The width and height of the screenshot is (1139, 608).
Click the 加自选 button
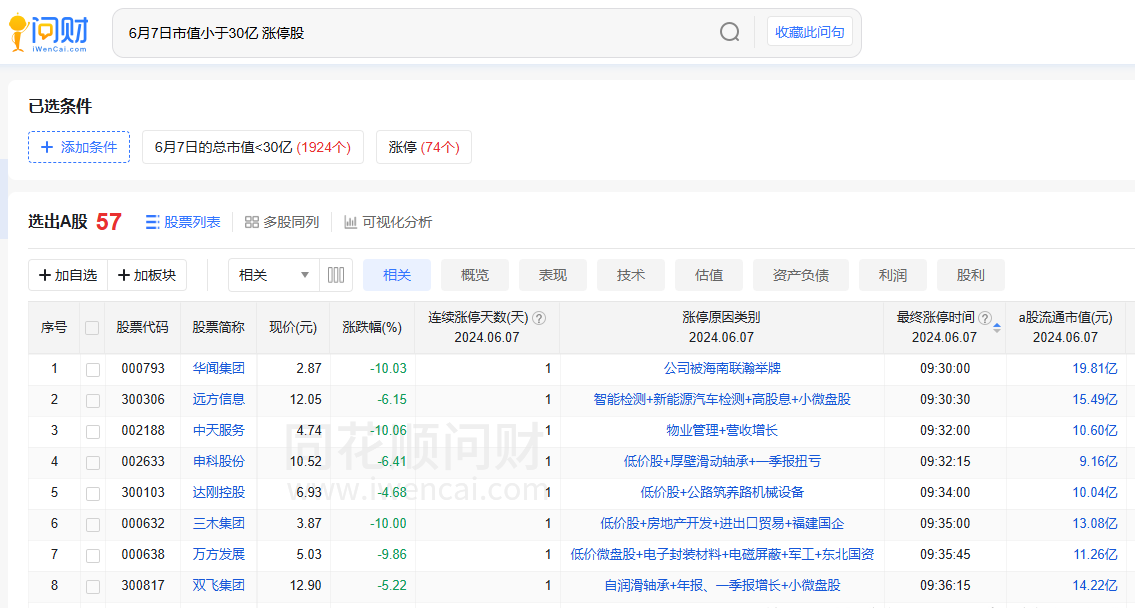click(x=68, y=275)
